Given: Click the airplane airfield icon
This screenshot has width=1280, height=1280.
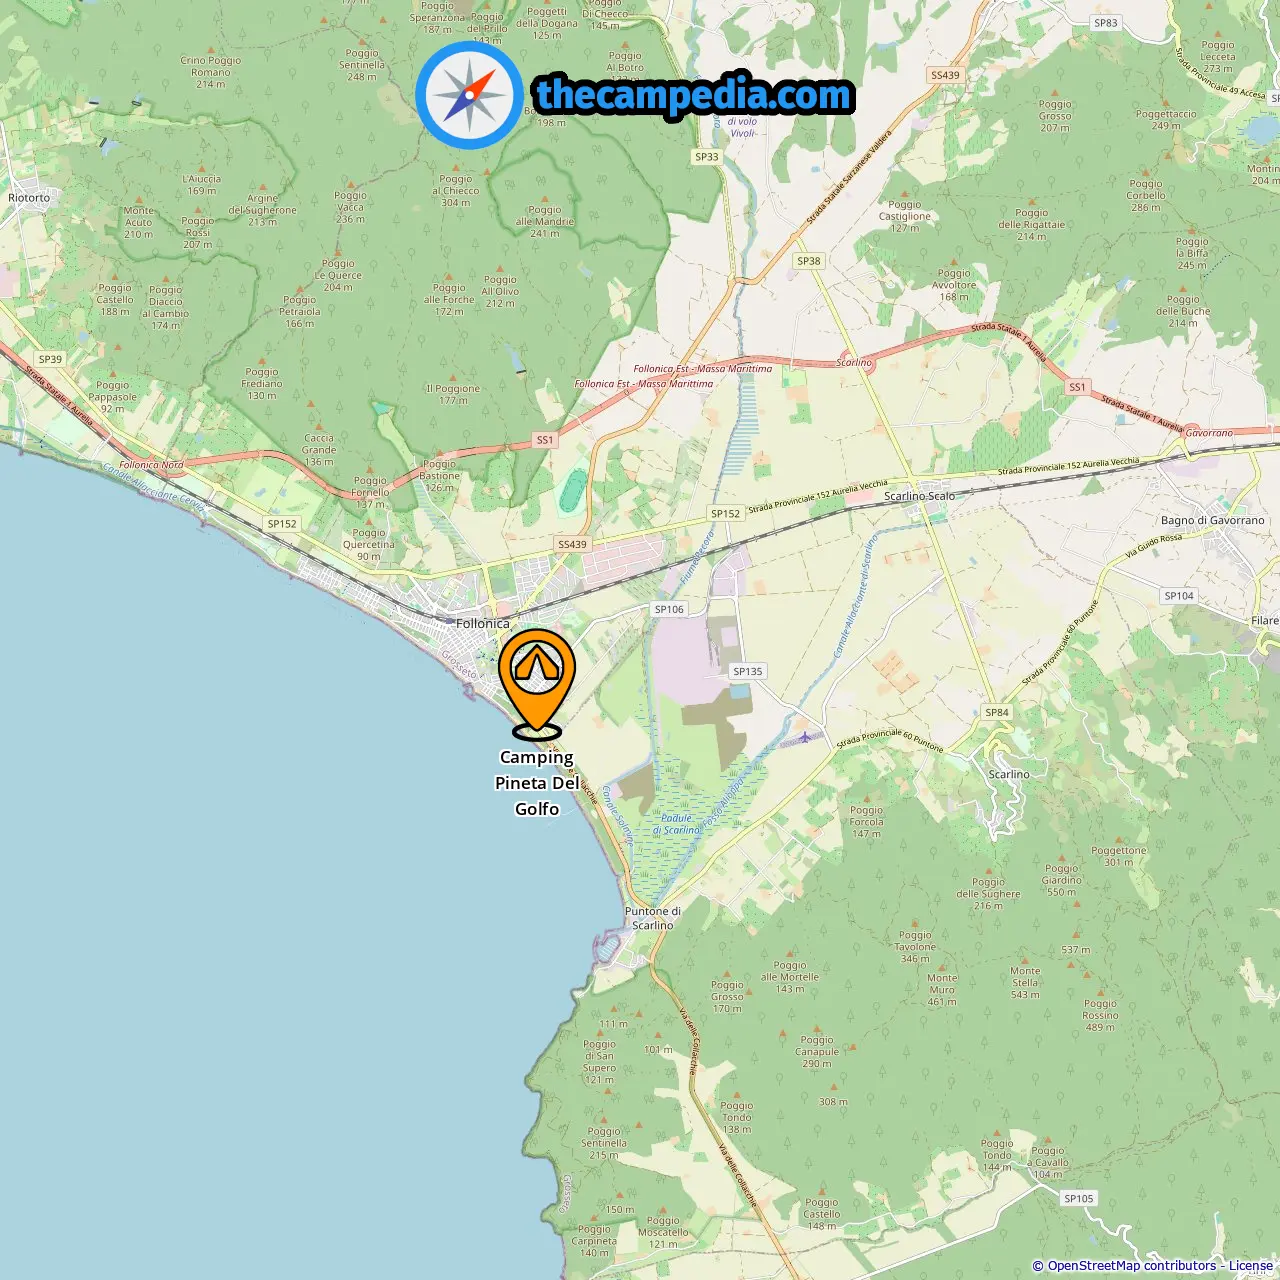Looking at the screenshot, I should (x=805, y=738).
